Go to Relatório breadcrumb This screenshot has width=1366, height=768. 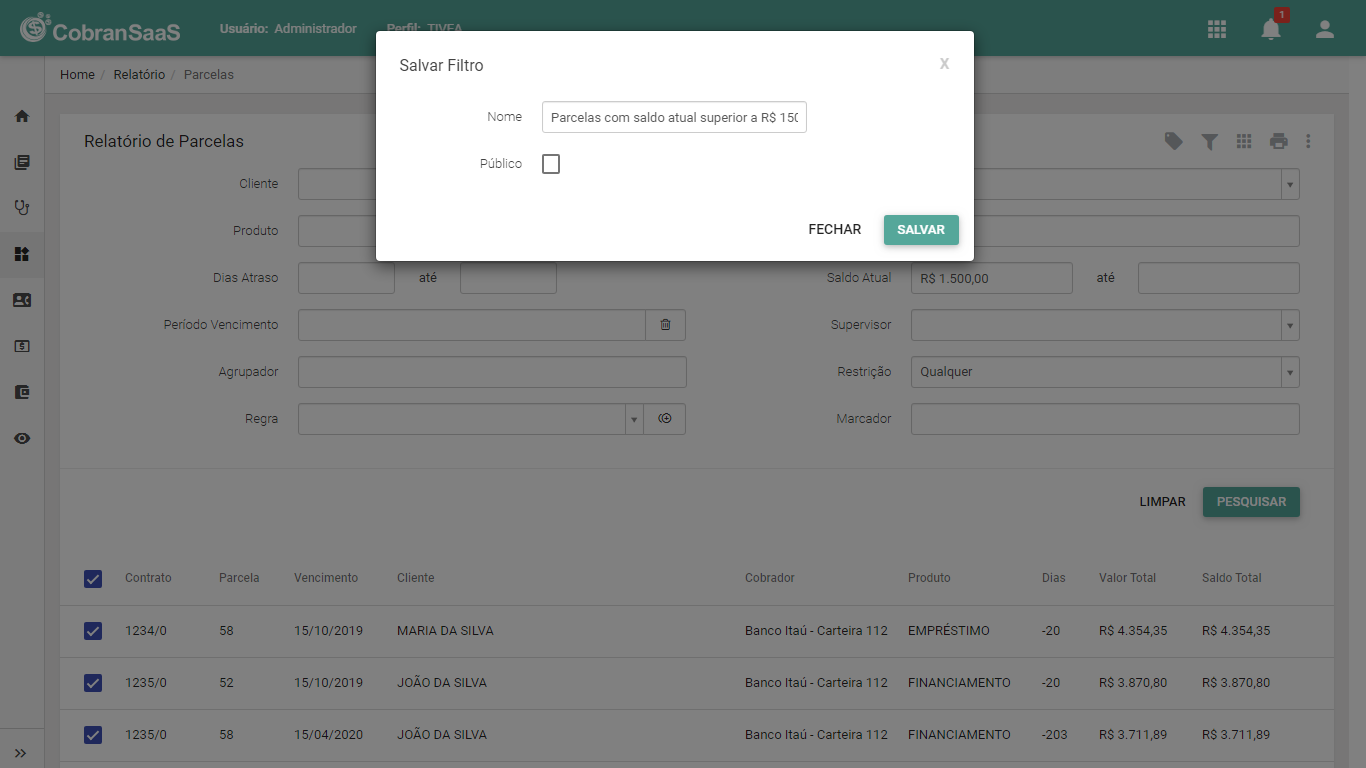click(x=139, y=75)
